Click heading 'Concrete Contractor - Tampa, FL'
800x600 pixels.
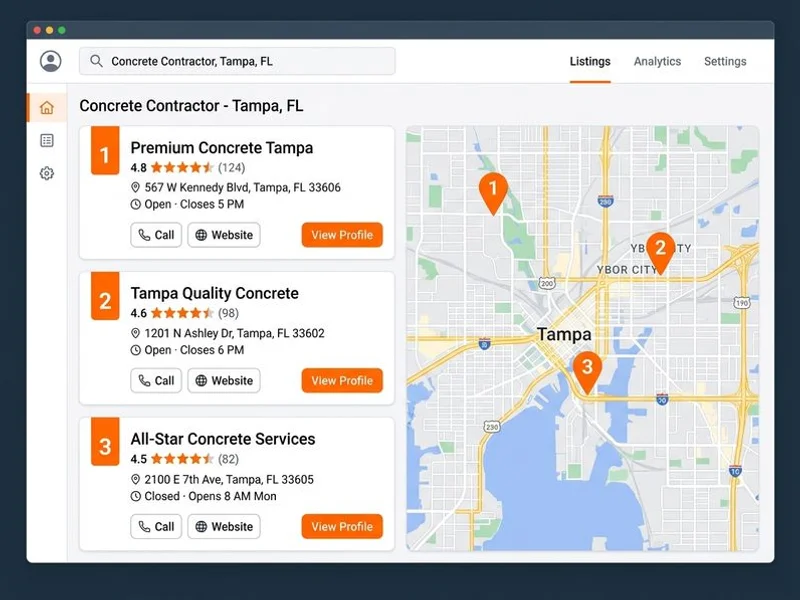tap(191, 106)
